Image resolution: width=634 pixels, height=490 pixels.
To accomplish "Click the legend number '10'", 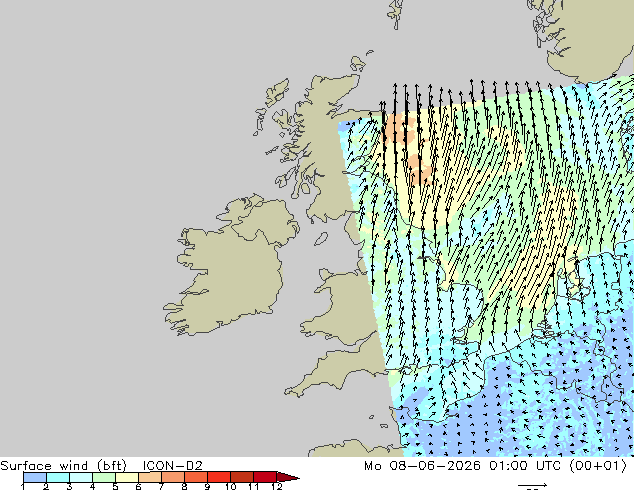I will click(x=230, y=486).
